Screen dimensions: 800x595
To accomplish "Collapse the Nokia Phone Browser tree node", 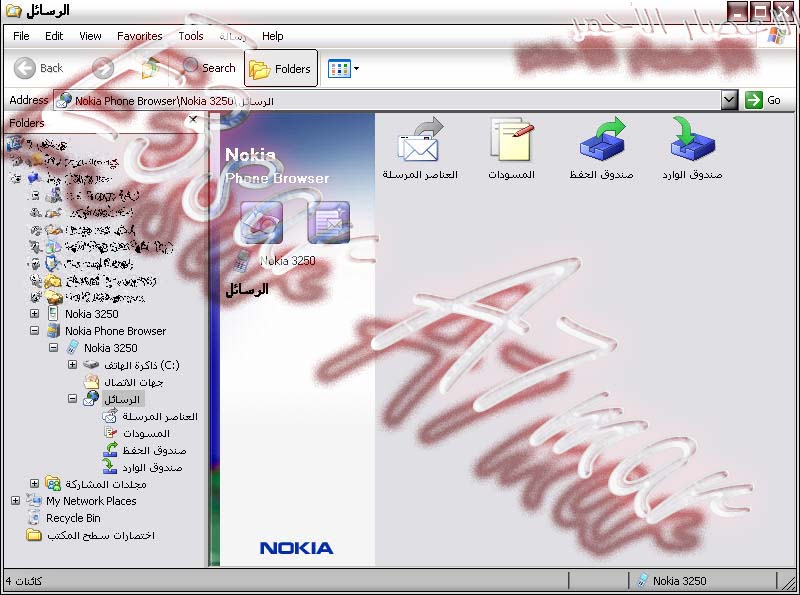I will [x=34, y=331].
